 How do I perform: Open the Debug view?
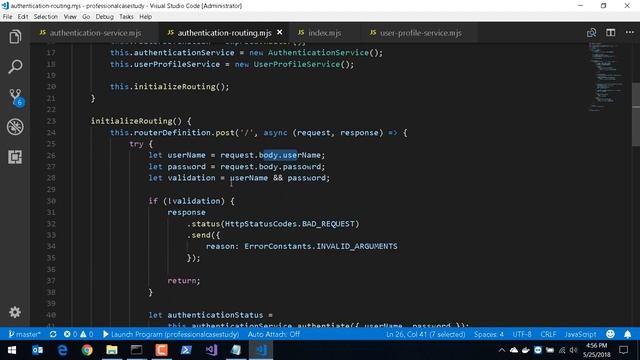(15, 127)
